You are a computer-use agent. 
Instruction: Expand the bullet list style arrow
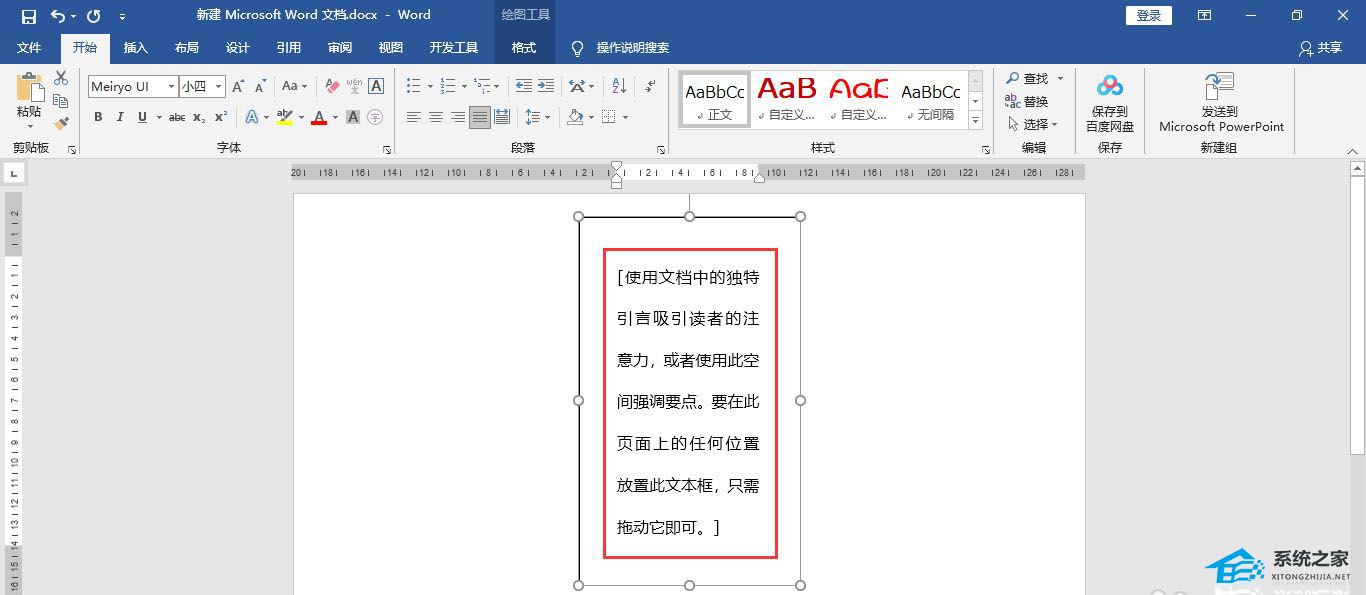[429, 87]
